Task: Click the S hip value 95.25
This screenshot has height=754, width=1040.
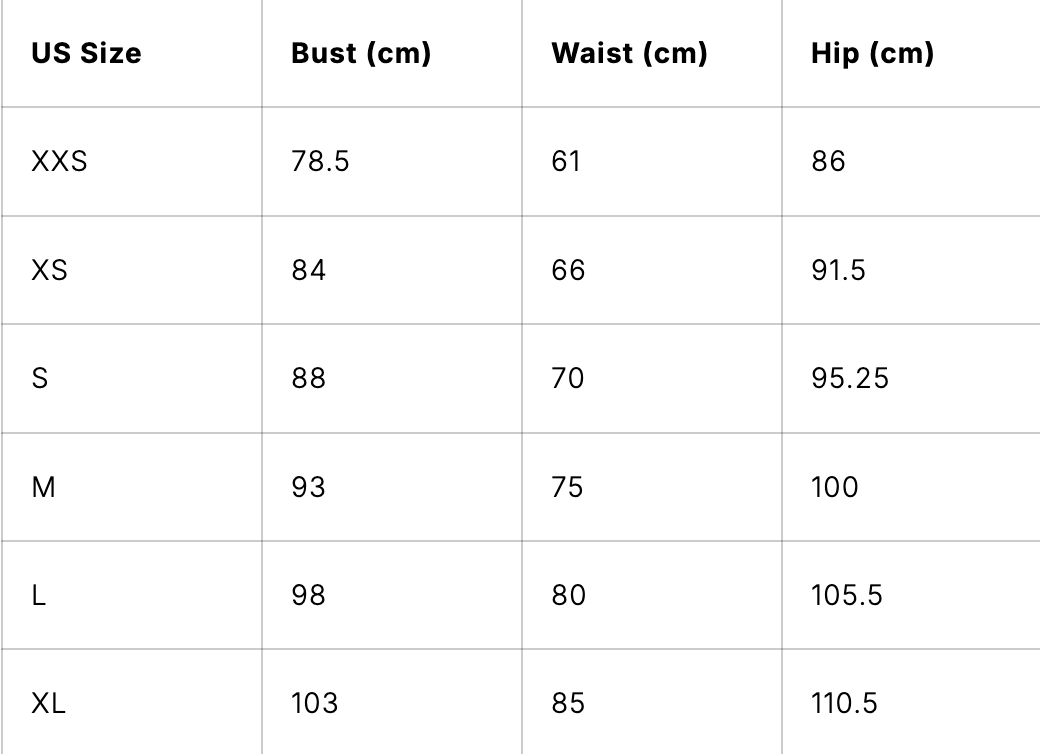Action: [x=850, y=379]
